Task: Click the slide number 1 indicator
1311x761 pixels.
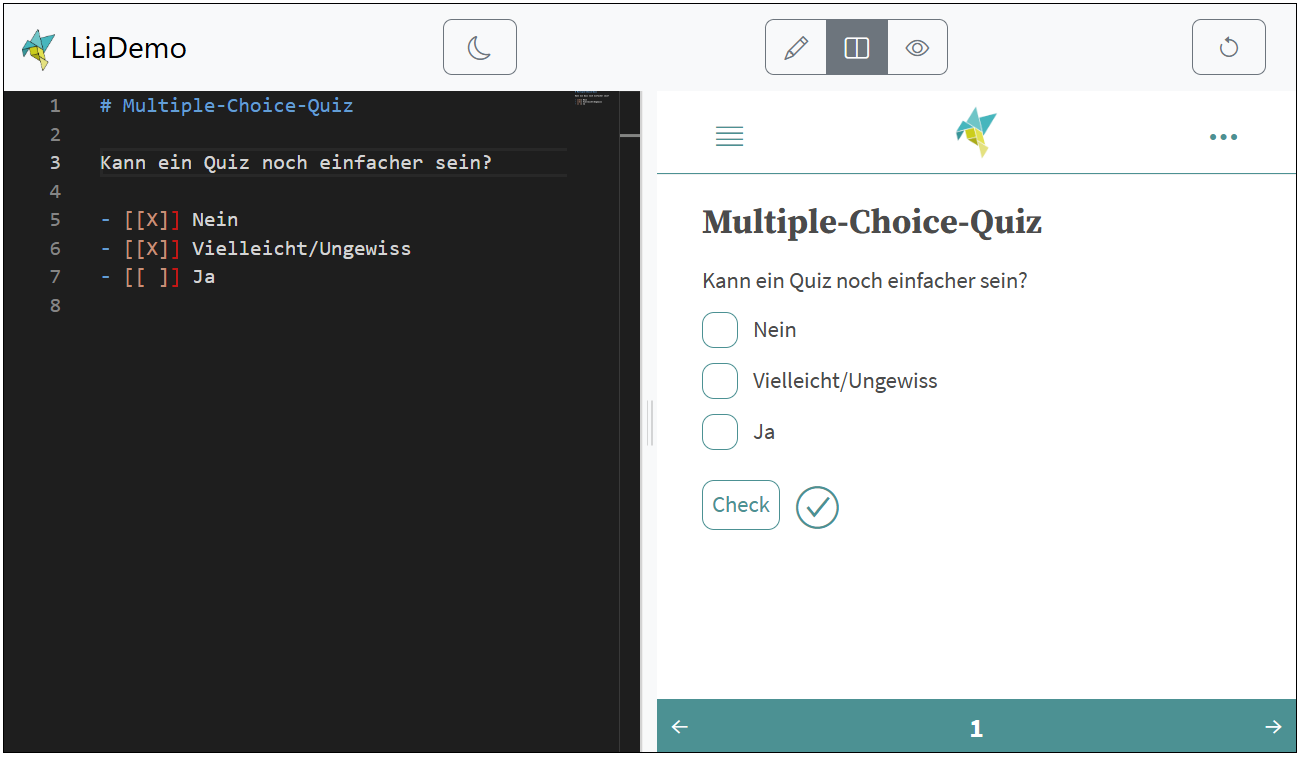Action: point(976,729)
